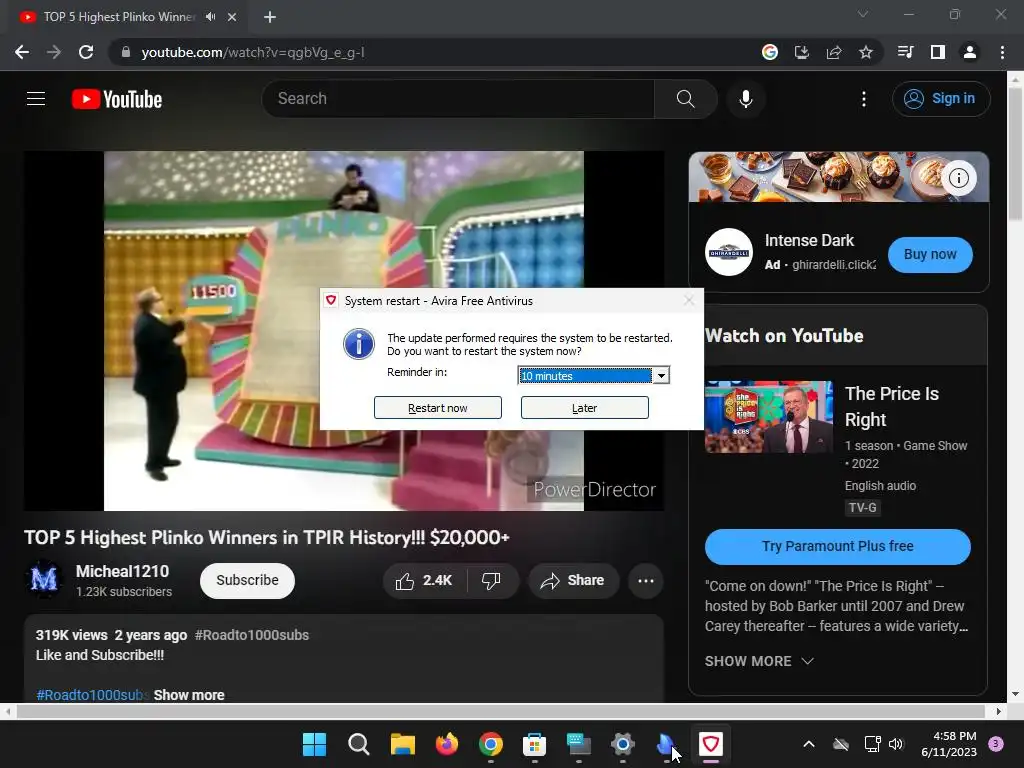Click the Sign in button

[x=940, y=99]
